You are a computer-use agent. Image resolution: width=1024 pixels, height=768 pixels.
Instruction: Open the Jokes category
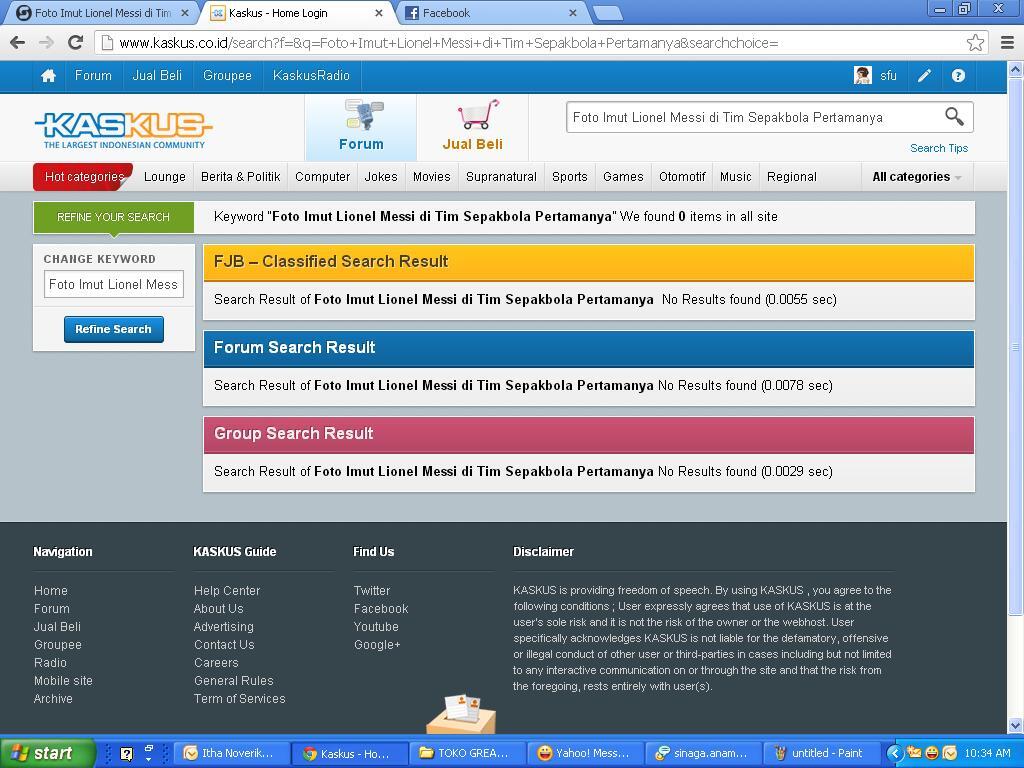pyautogui.click(x=381, y=177)
